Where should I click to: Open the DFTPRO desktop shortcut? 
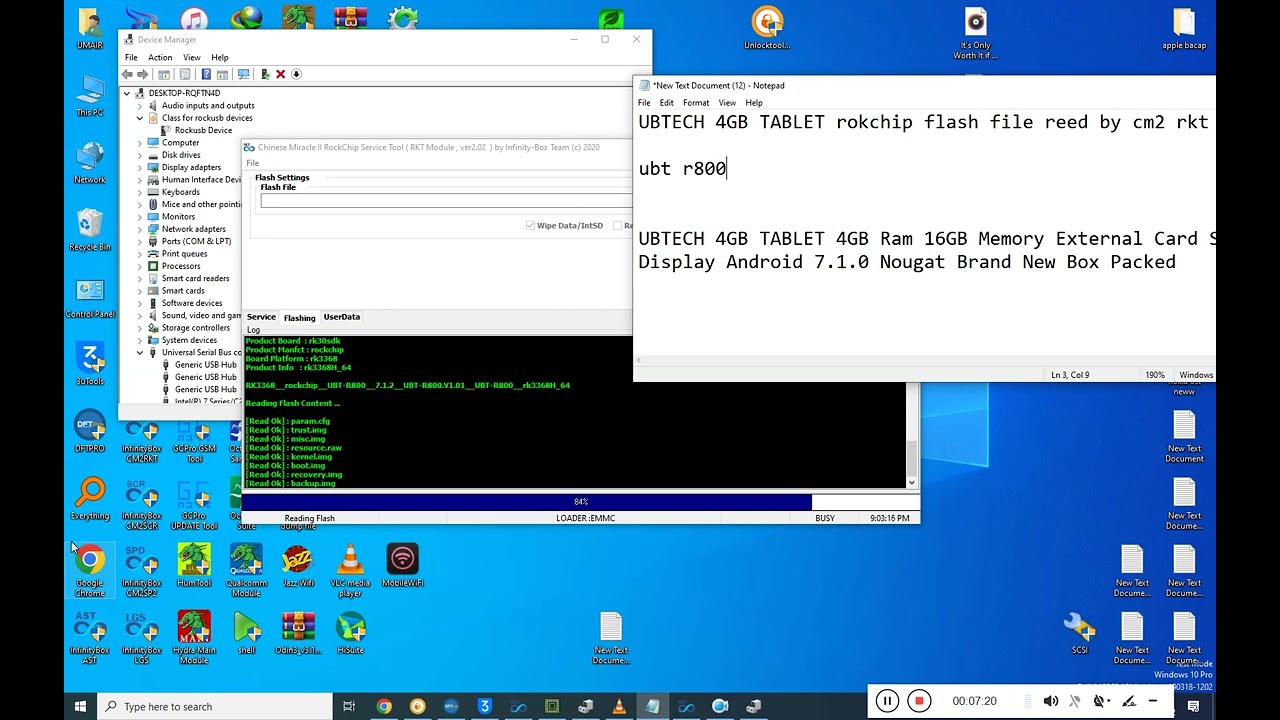(x=90, y=433)
